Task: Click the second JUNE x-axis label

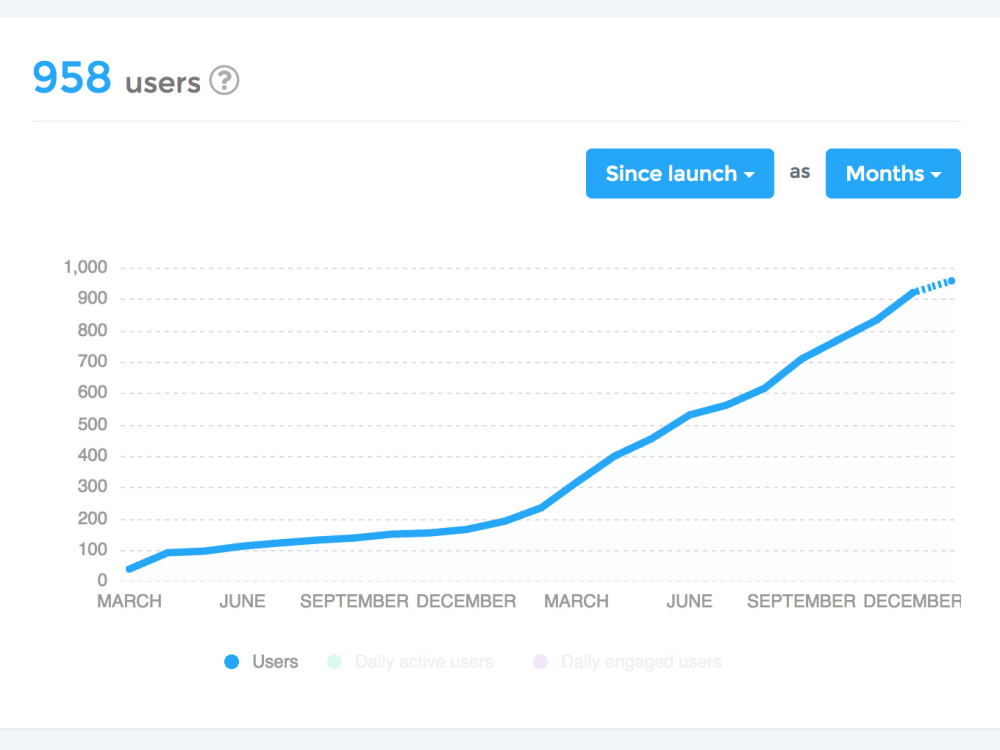Action: pos(689,601)
